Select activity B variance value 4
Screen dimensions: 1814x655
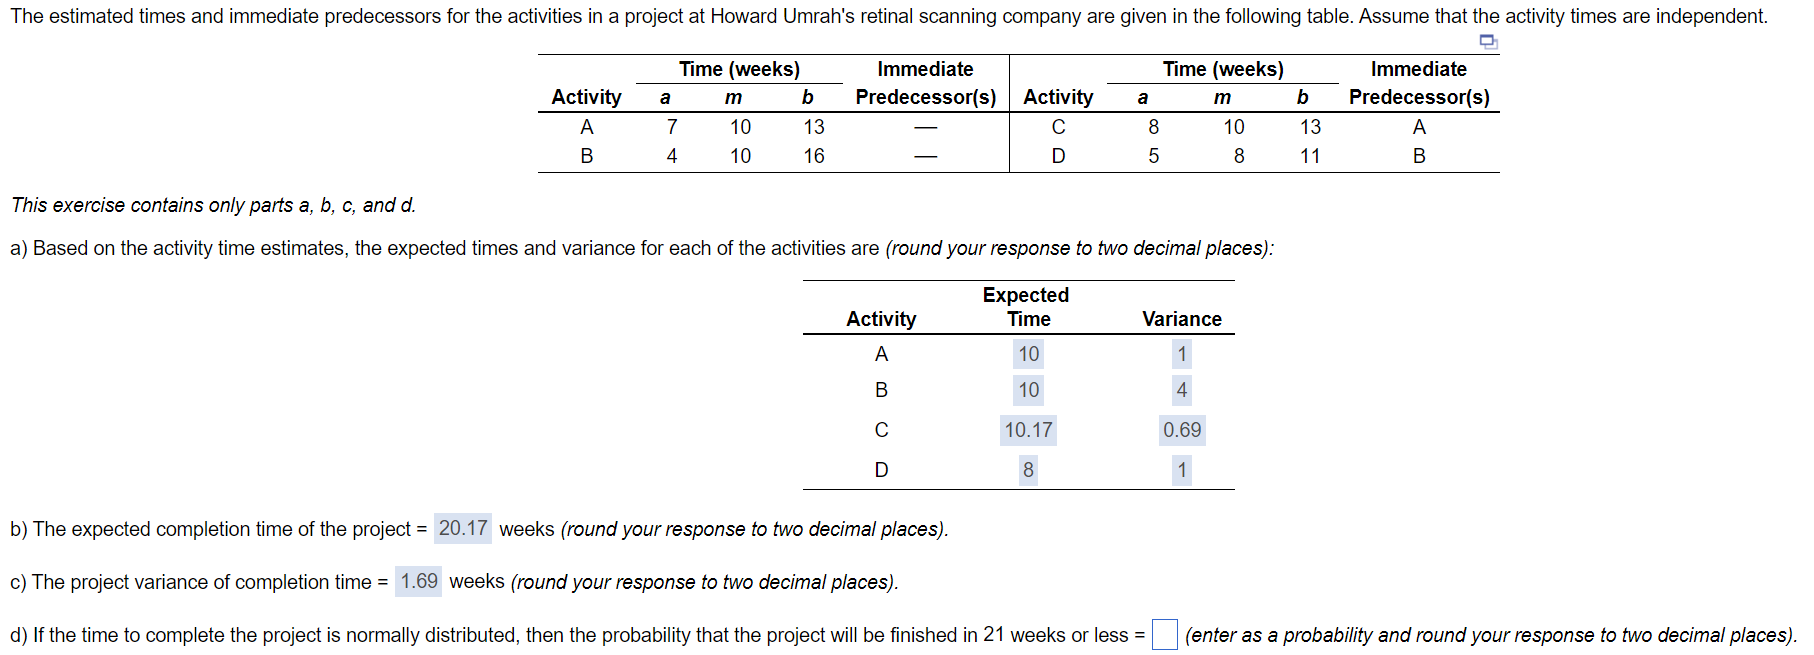point(1182,390)
